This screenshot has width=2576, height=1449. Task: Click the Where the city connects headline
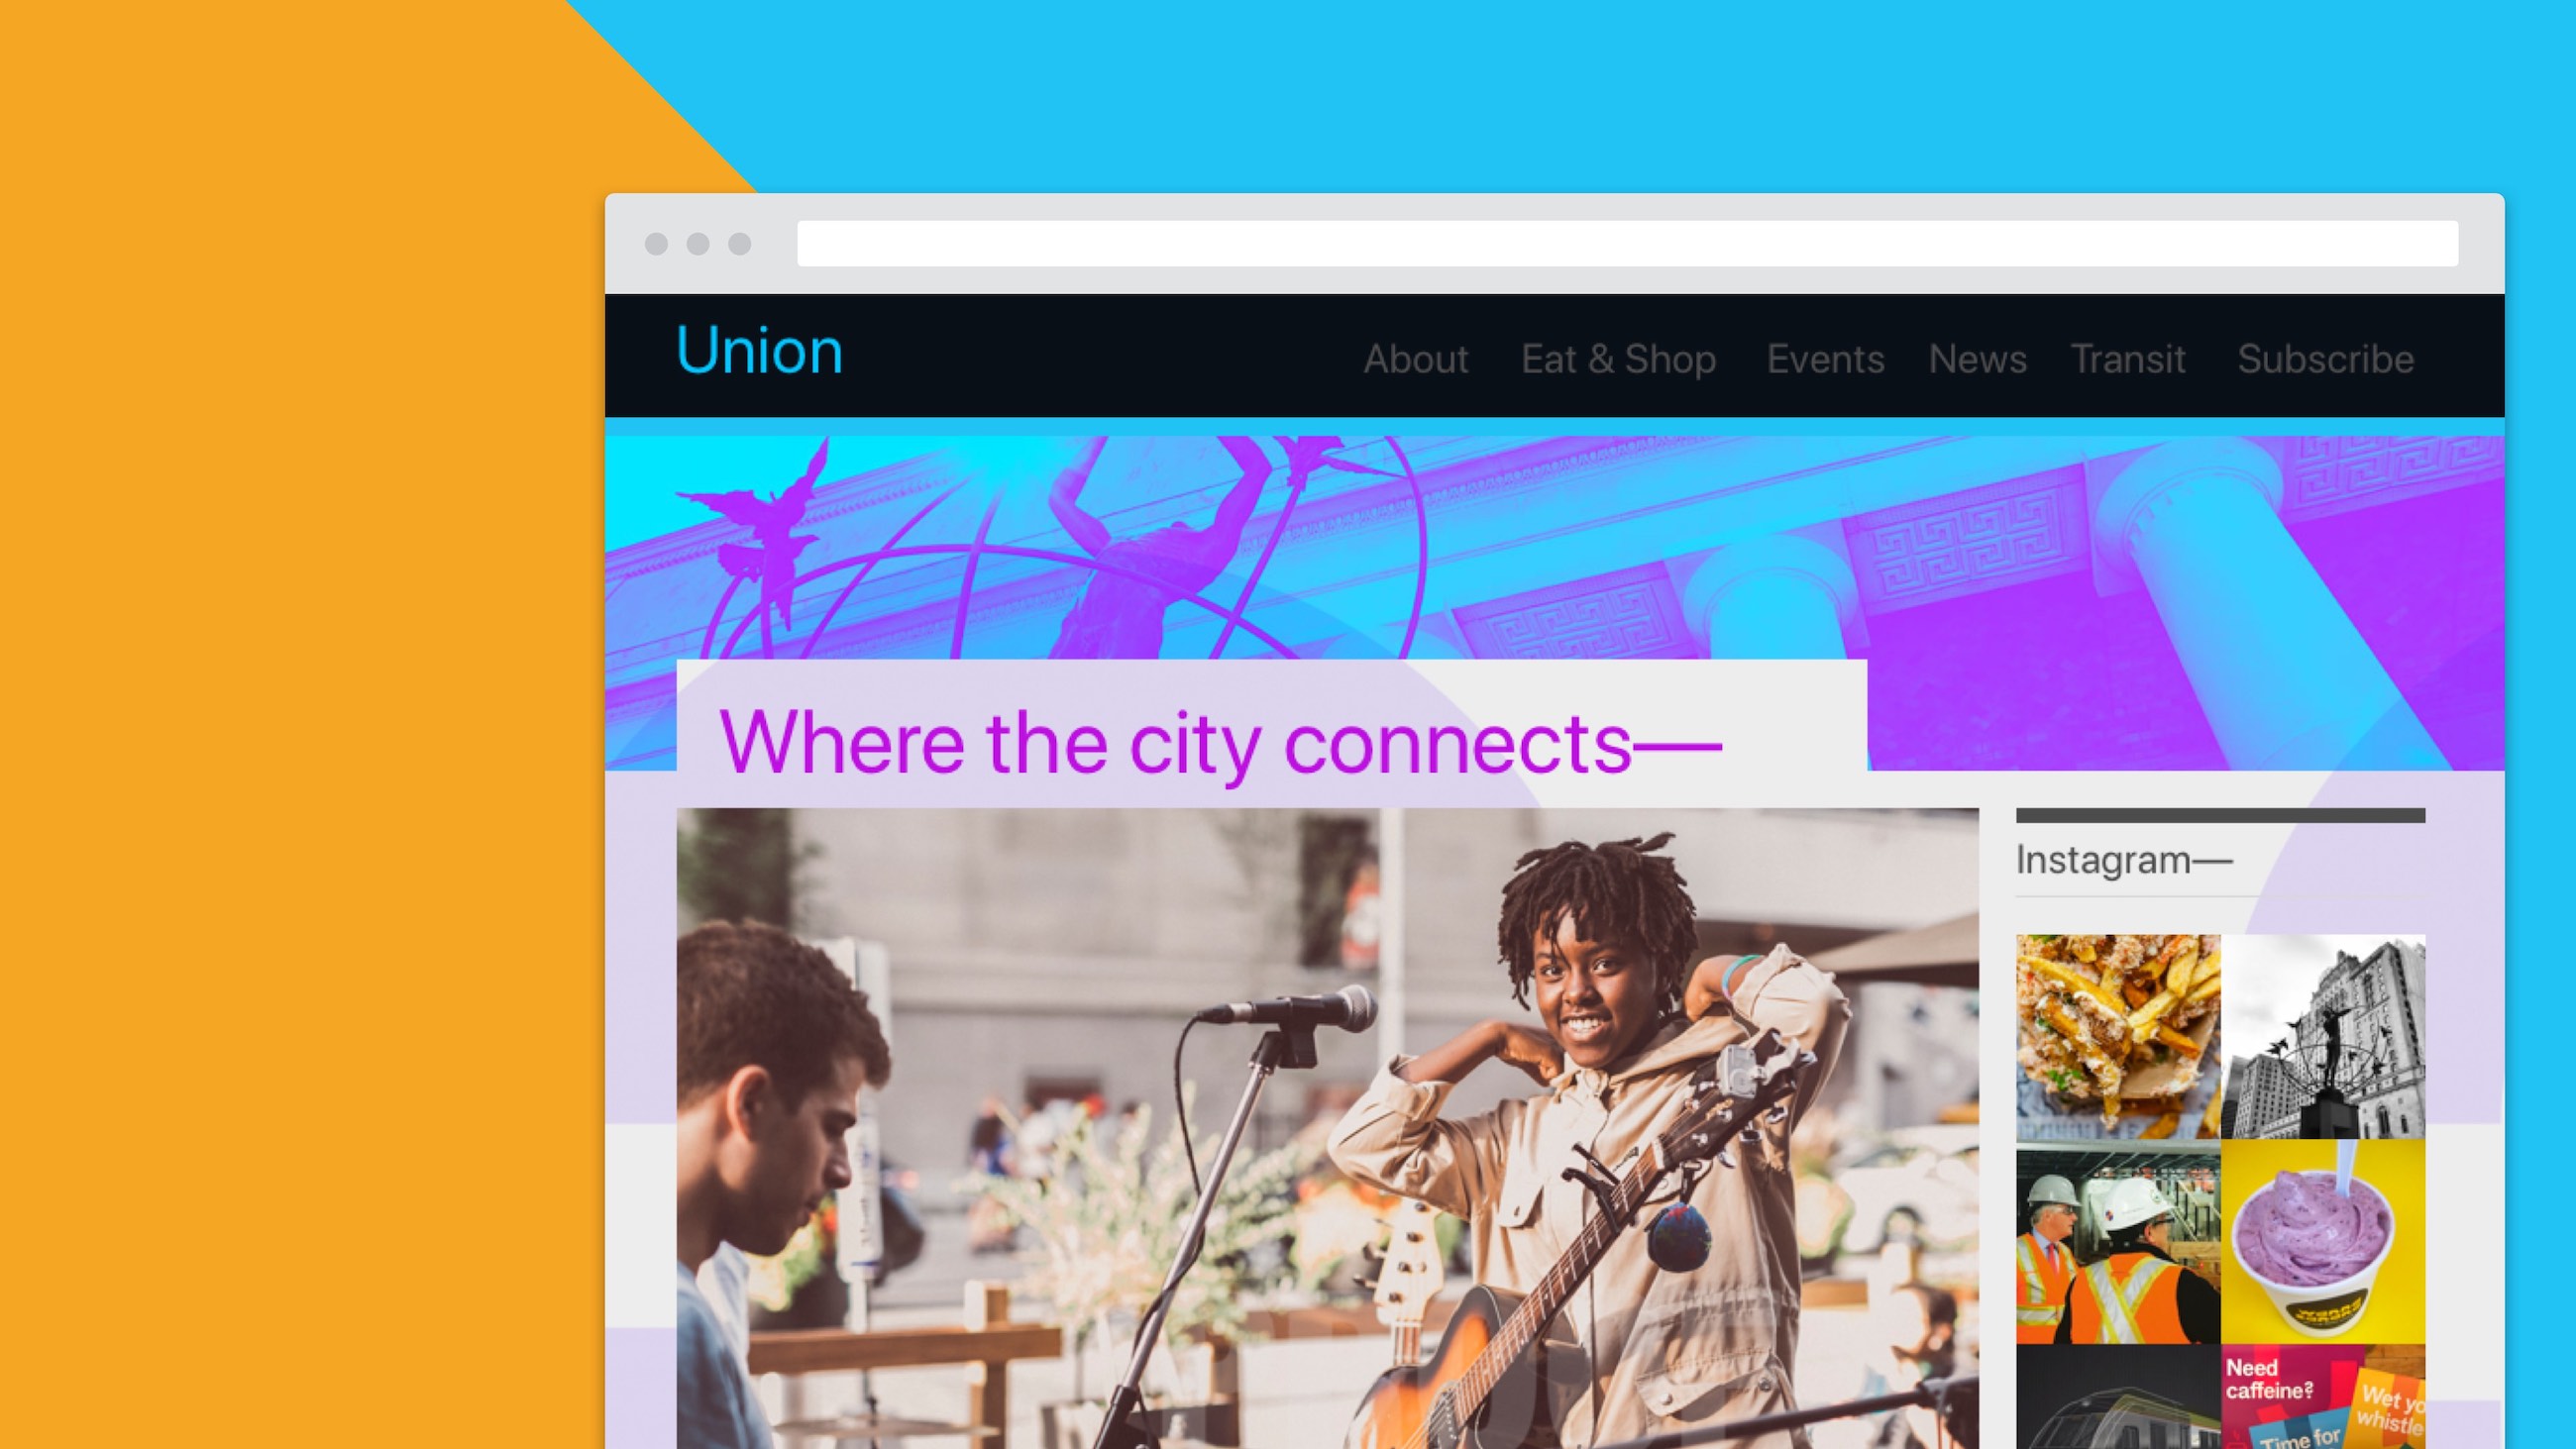pos(1219,743)
